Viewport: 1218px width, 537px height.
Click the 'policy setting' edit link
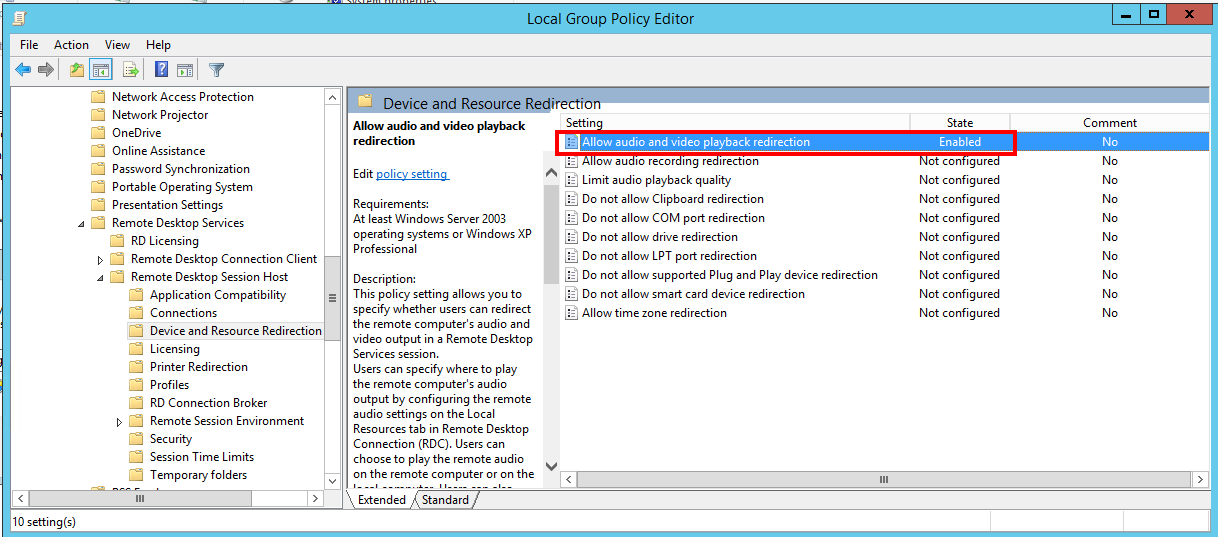[x=412, y=174]
